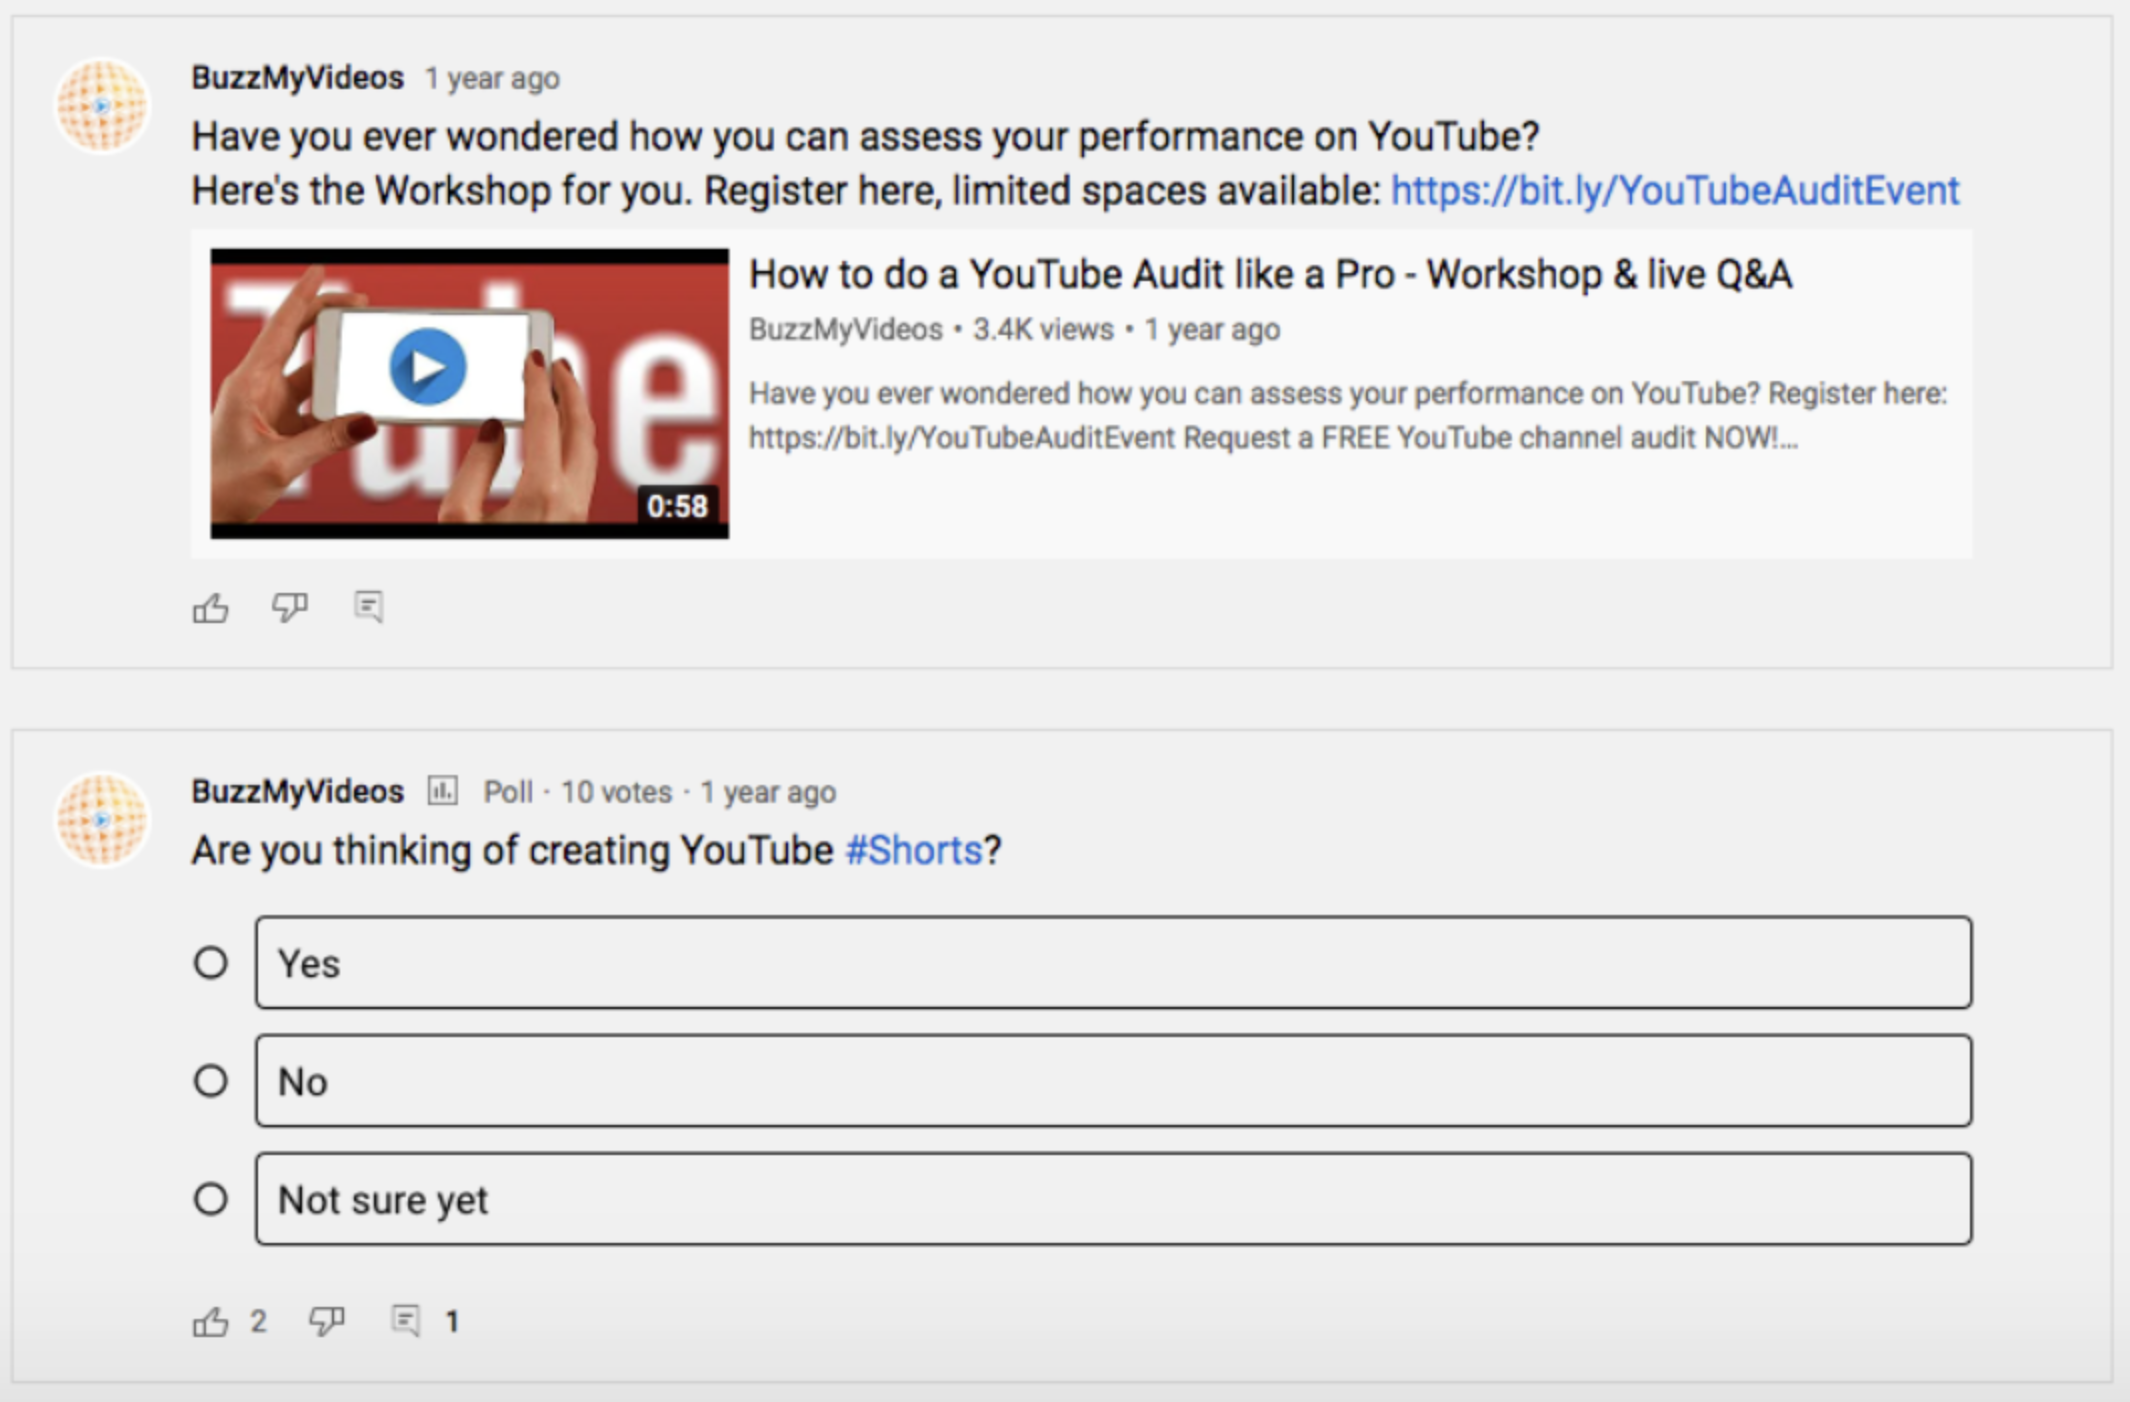Open the comment box on the workshop post
The height and width of the screenshot is (1402, 2130).
pyautogui.click(x=370, y=606)
